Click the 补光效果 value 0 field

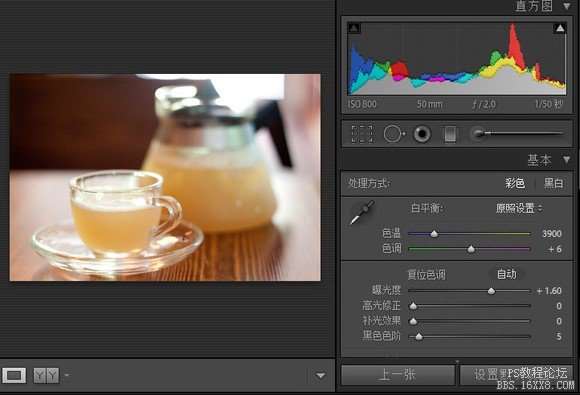pyautogui.click(x=559, y=321)
